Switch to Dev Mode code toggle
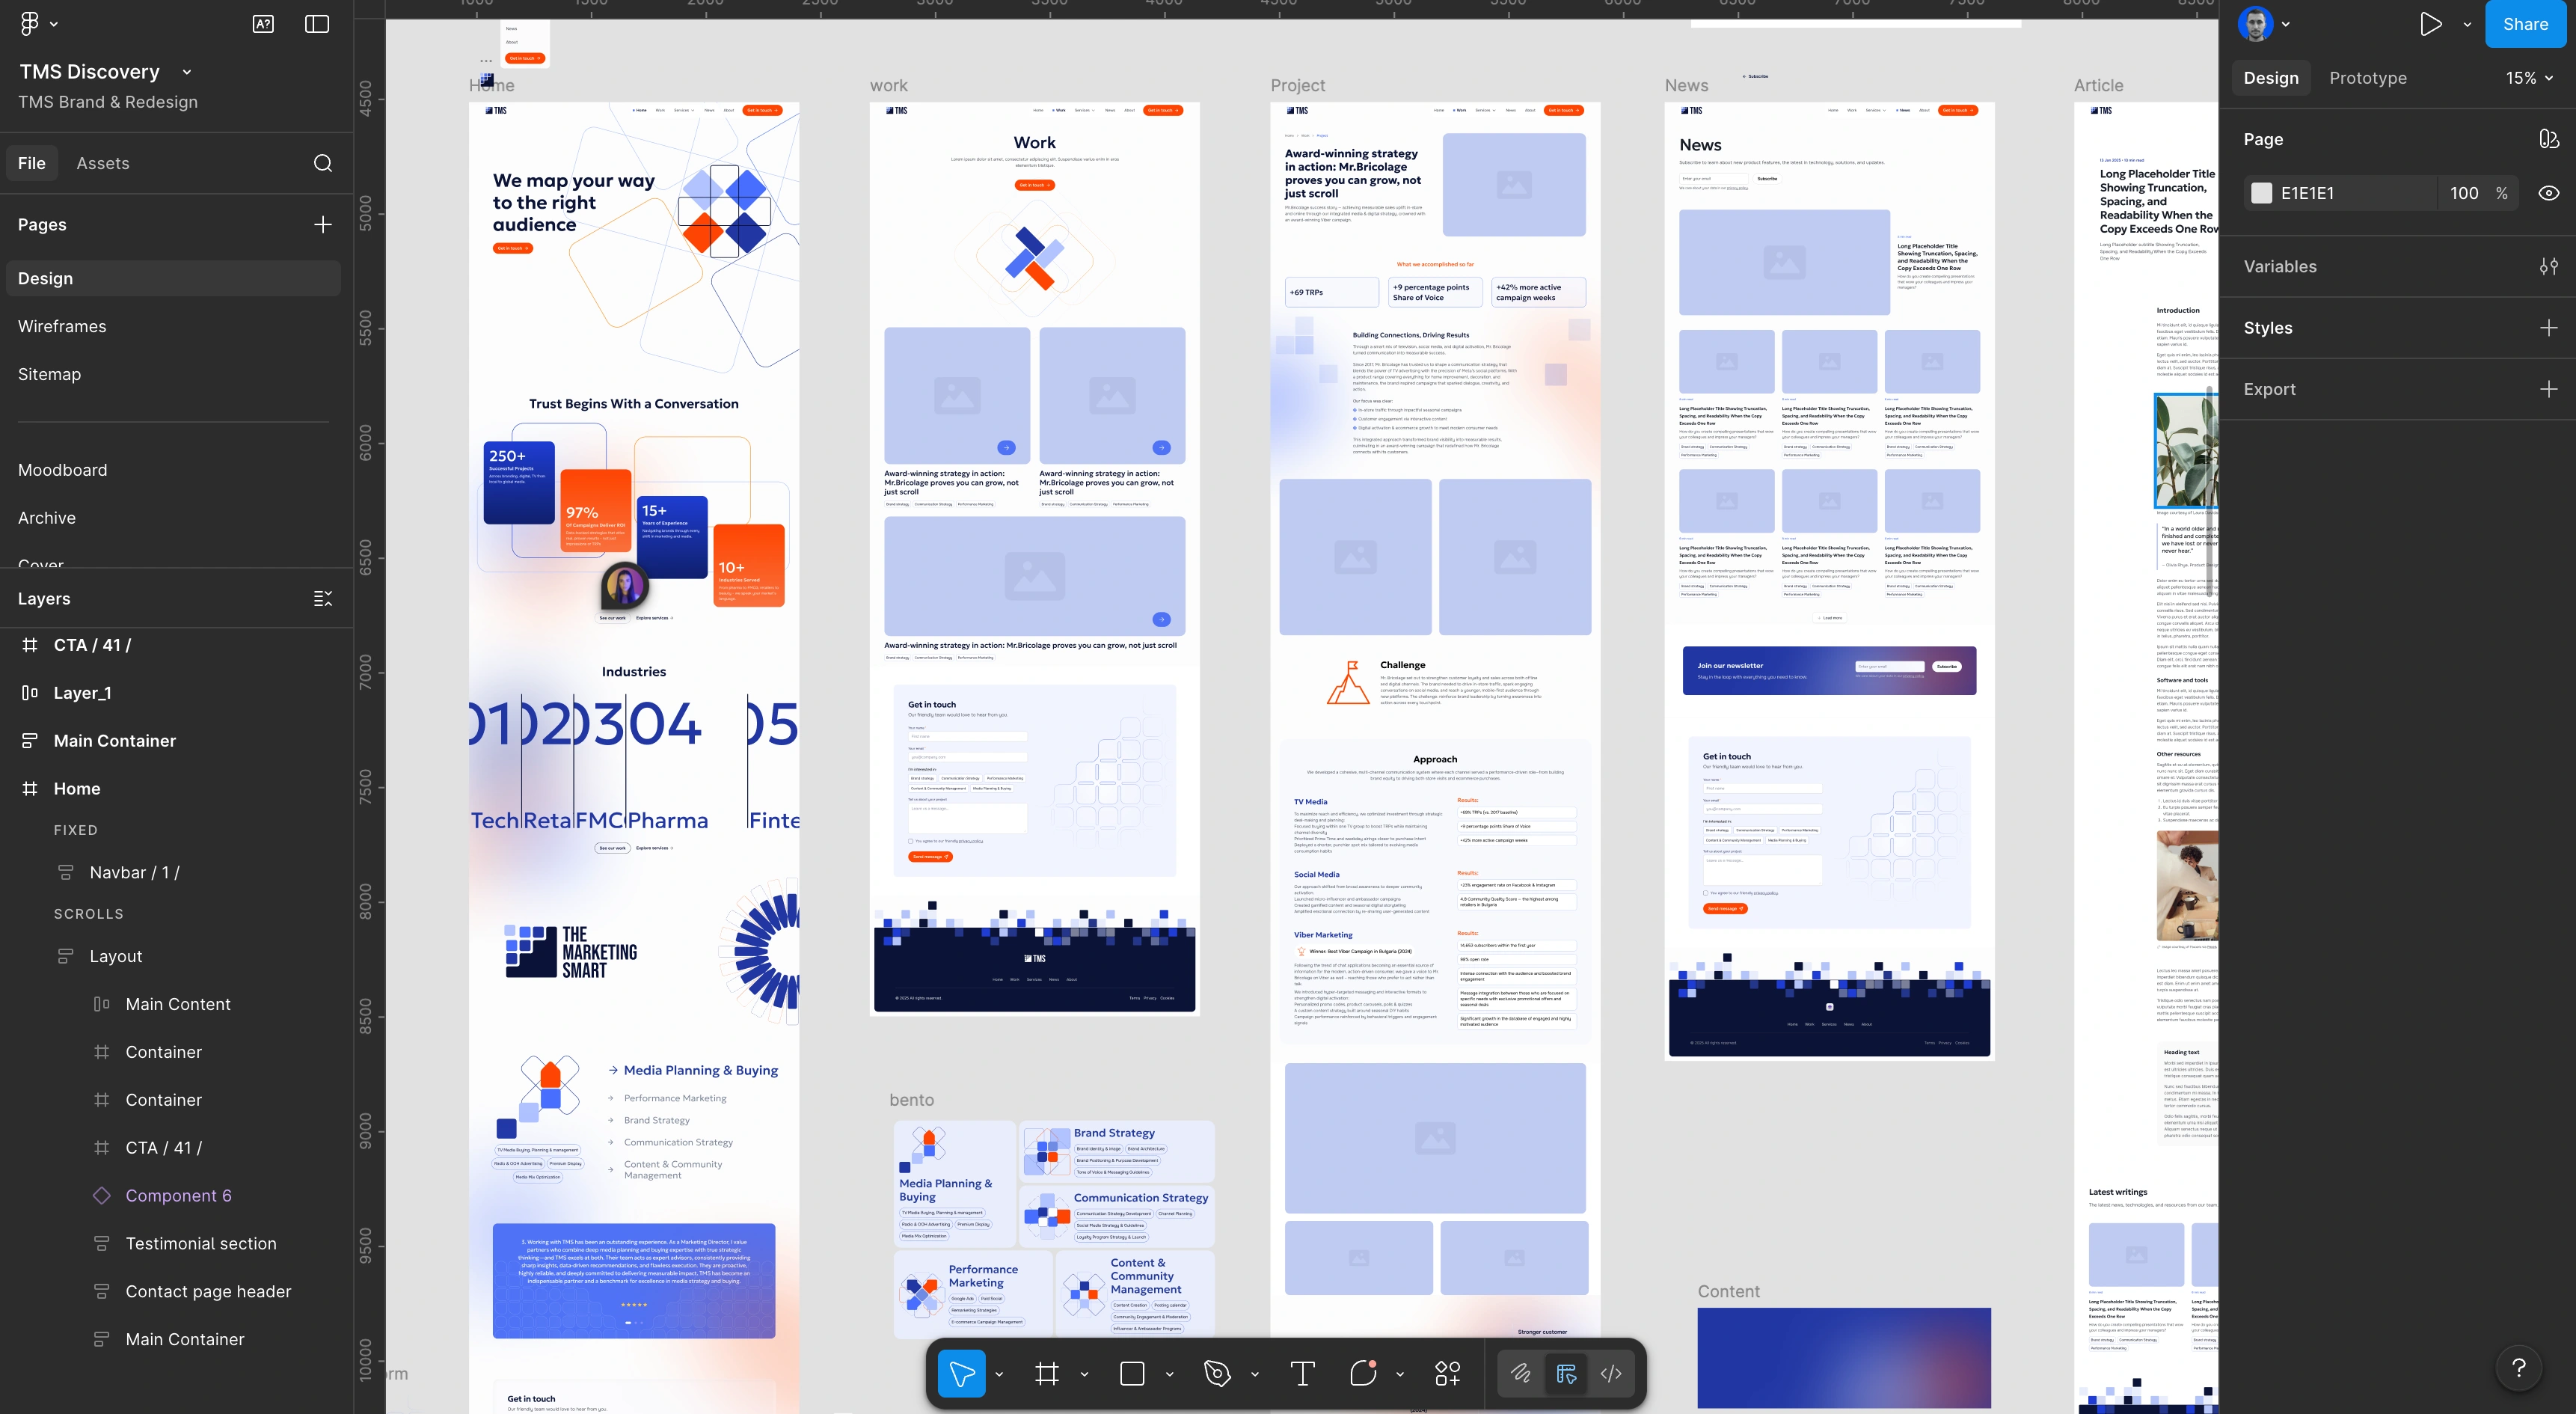2576x1414 pixels. [1611, 1373]
